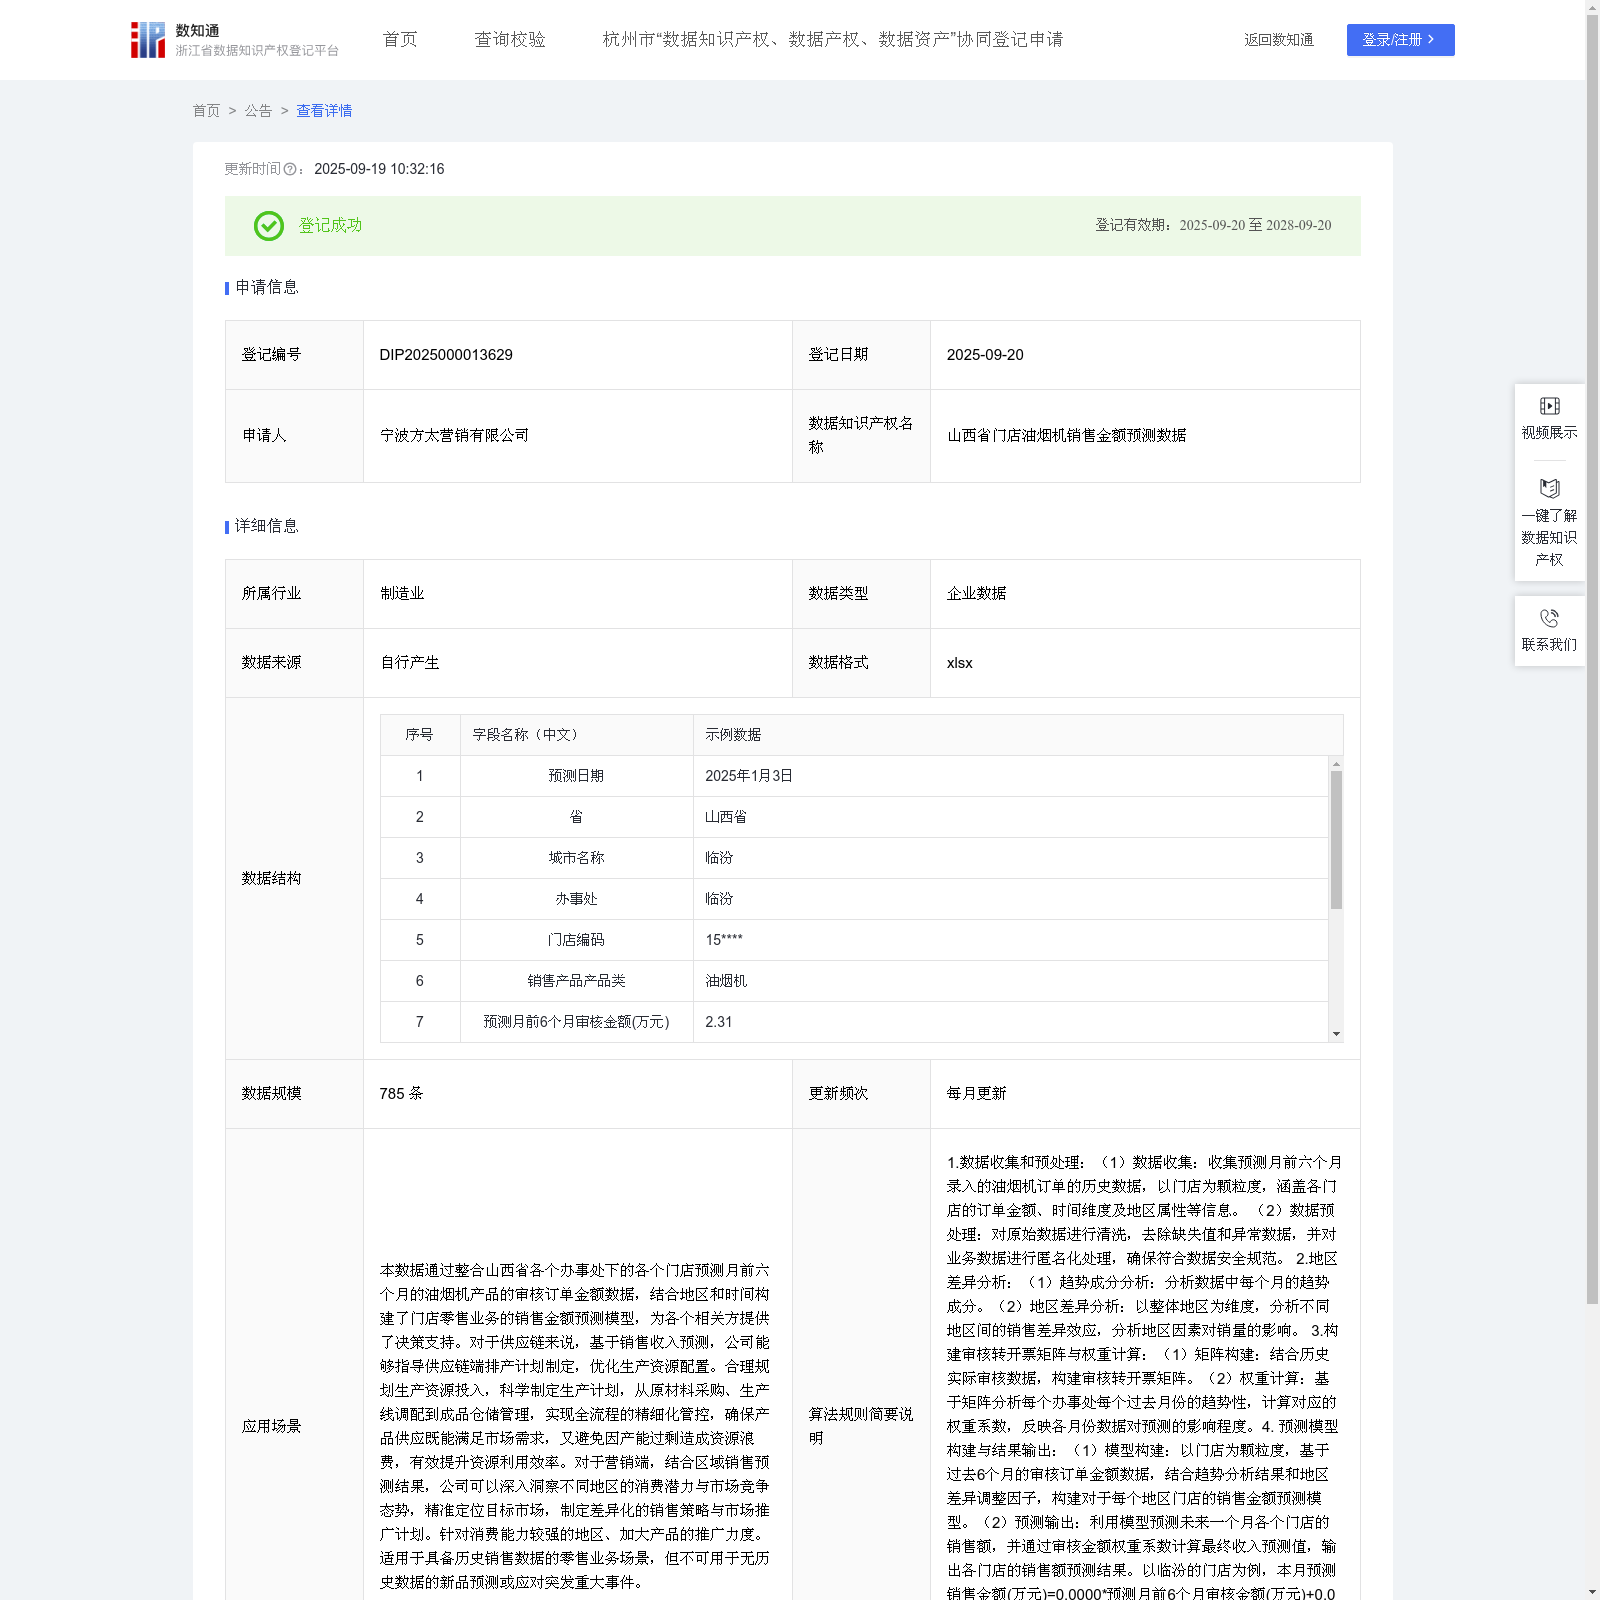The height and width of the screenshot is (1600, 1600).
Task: Click the 数知通 platform logo
Action: click(x=235, y=40)
